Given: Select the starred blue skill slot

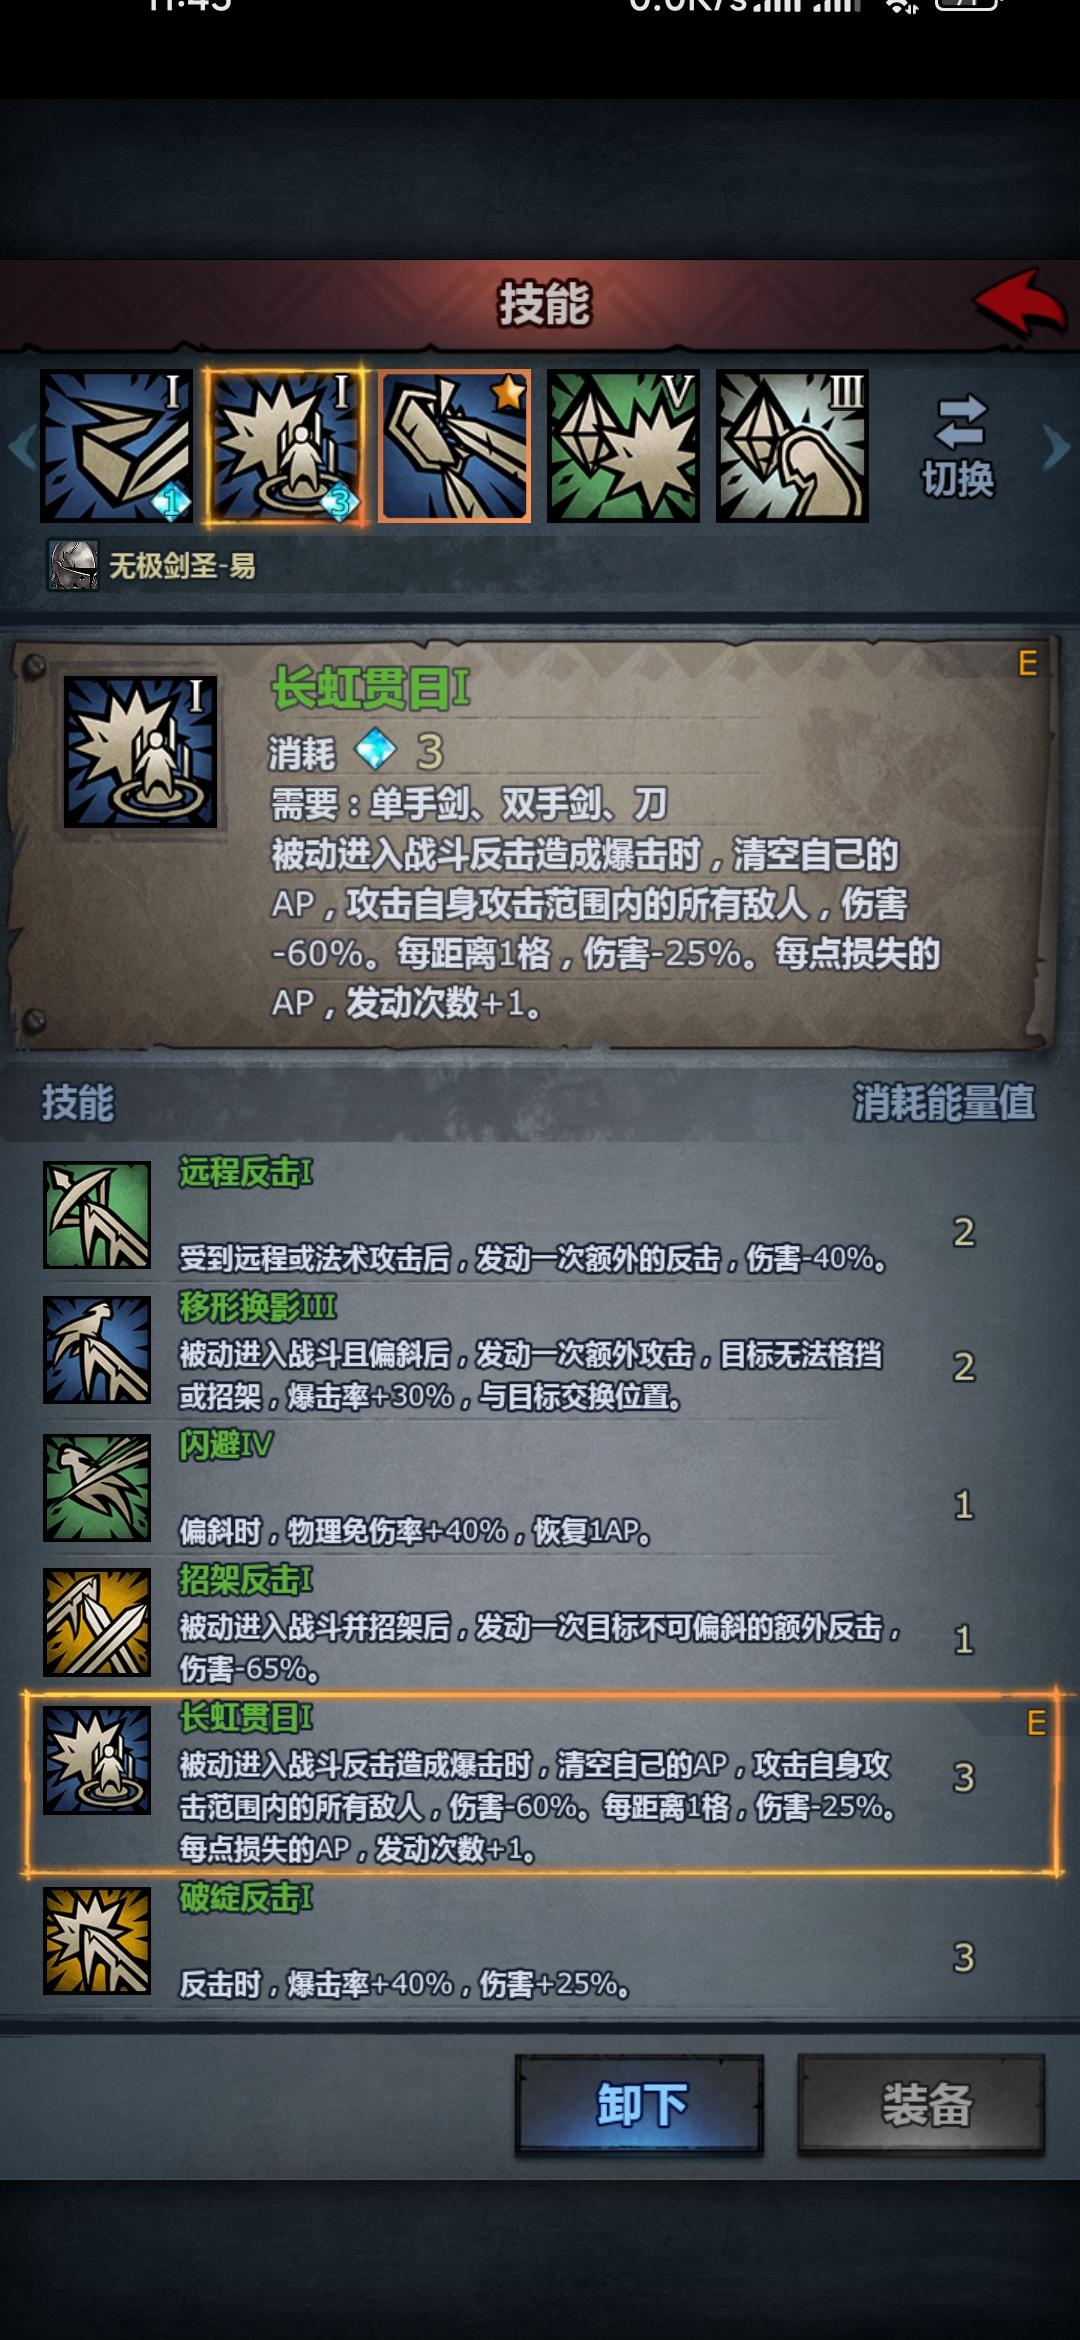Looking at the screenshot, I should coord(454,446).
